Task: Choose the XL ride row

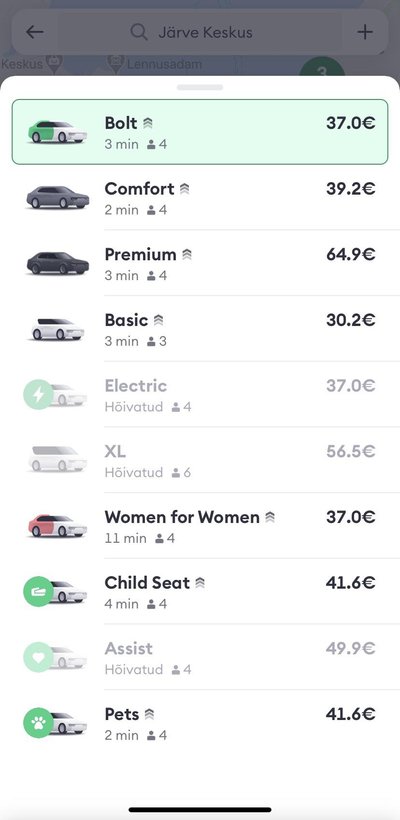Action: (x=200, y=460)
